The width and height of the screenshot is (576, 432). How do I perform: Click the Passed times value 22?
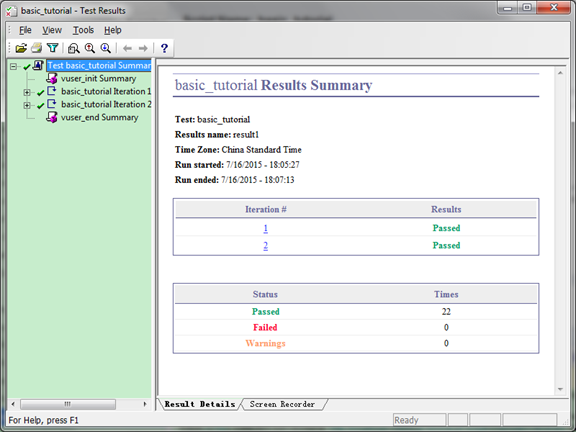click(x=446, y=312)
